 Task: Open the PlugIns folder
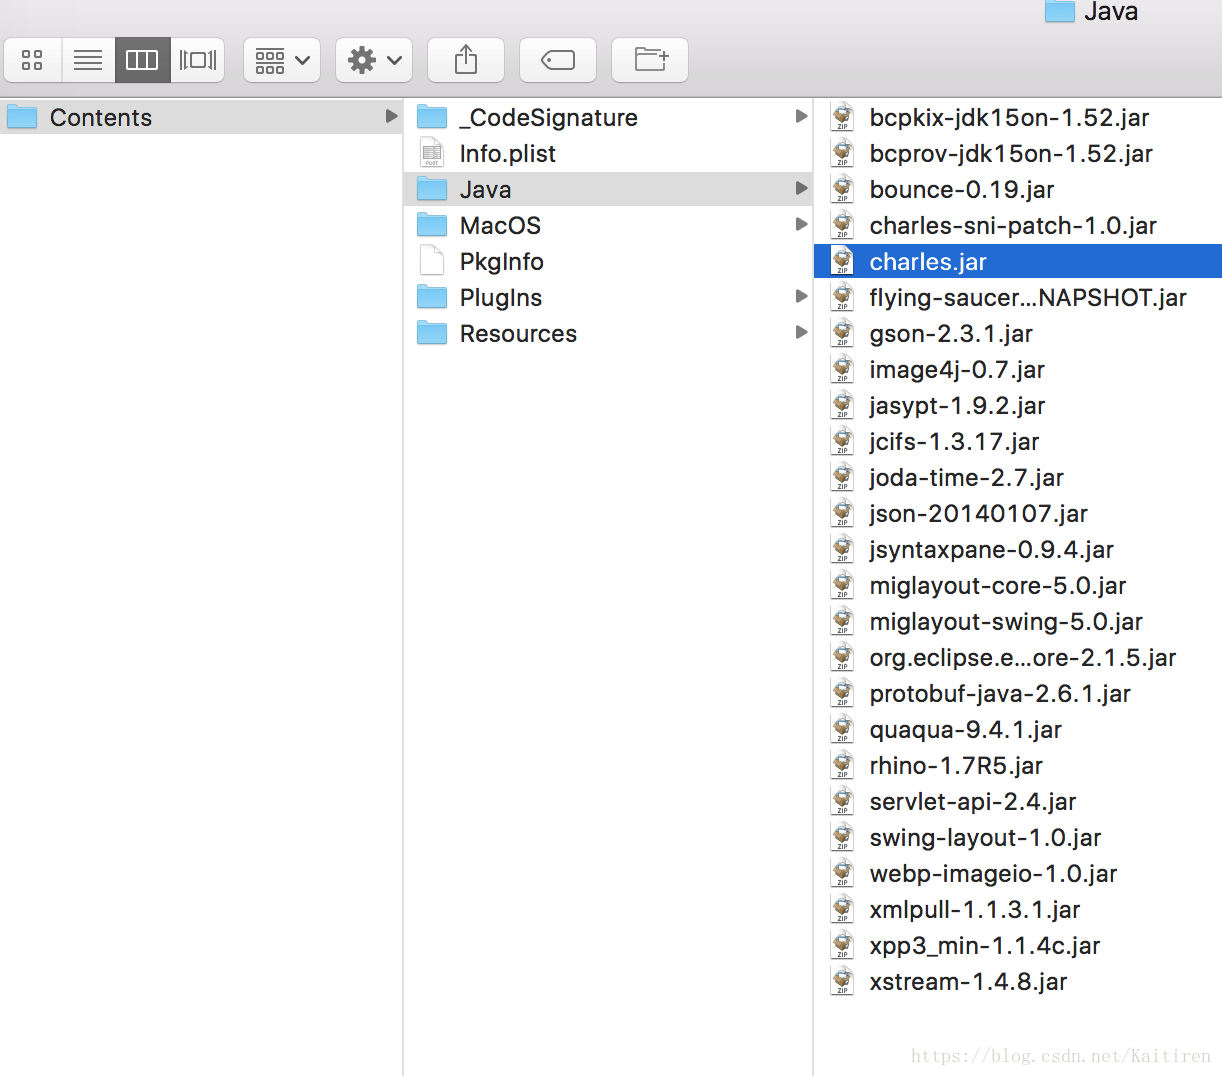(x=608, y=297)
